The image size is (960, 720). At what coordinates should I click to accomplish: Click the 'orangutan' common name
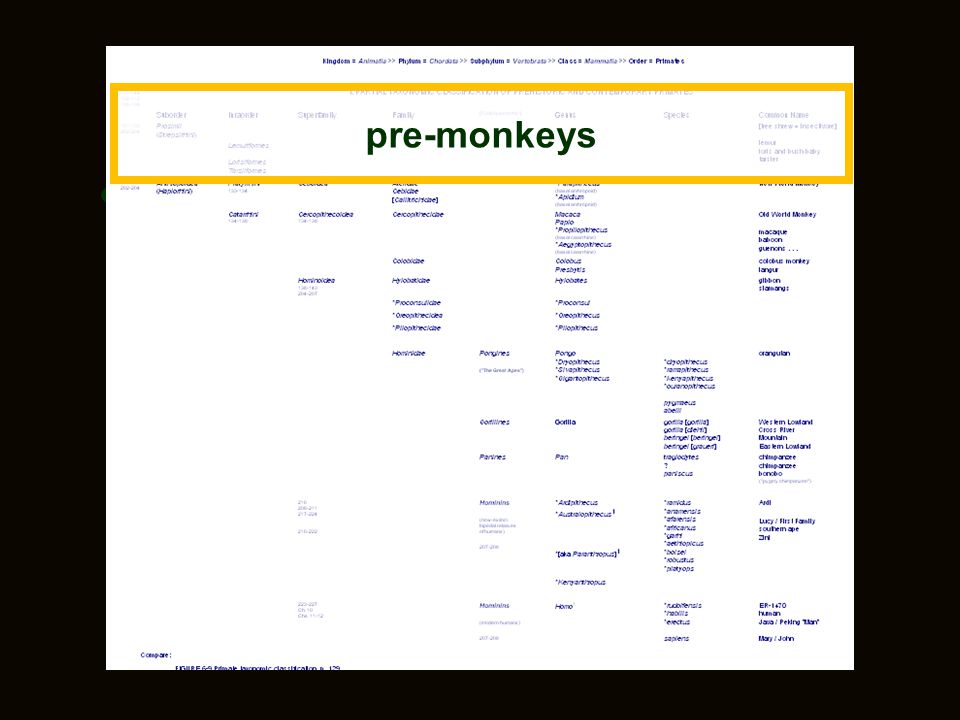point(774,353)
